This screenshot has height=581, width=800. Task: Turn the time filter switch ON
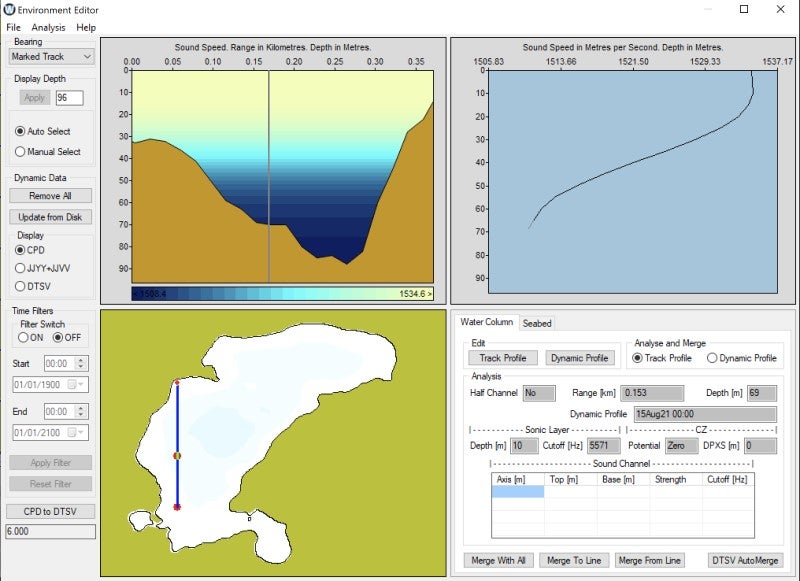(24, 337)
